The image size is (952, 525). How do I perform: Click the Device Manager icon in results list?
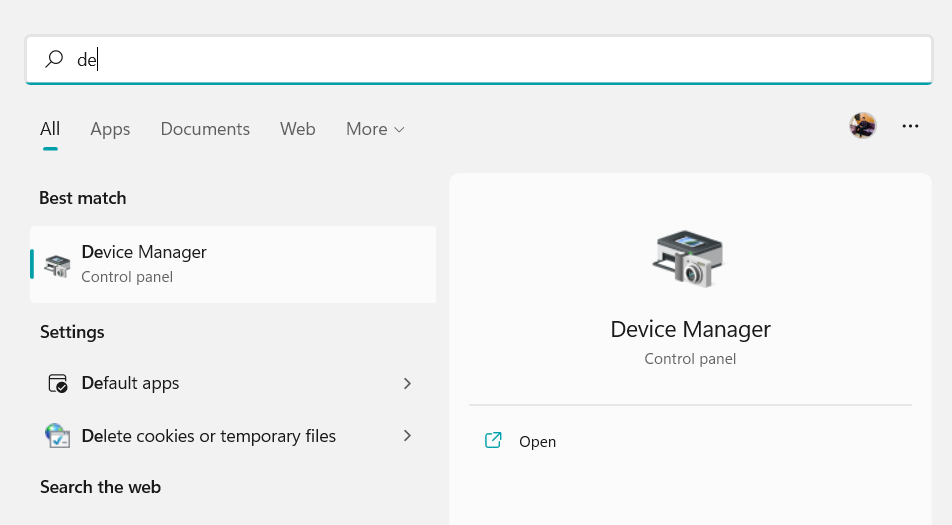58,265
